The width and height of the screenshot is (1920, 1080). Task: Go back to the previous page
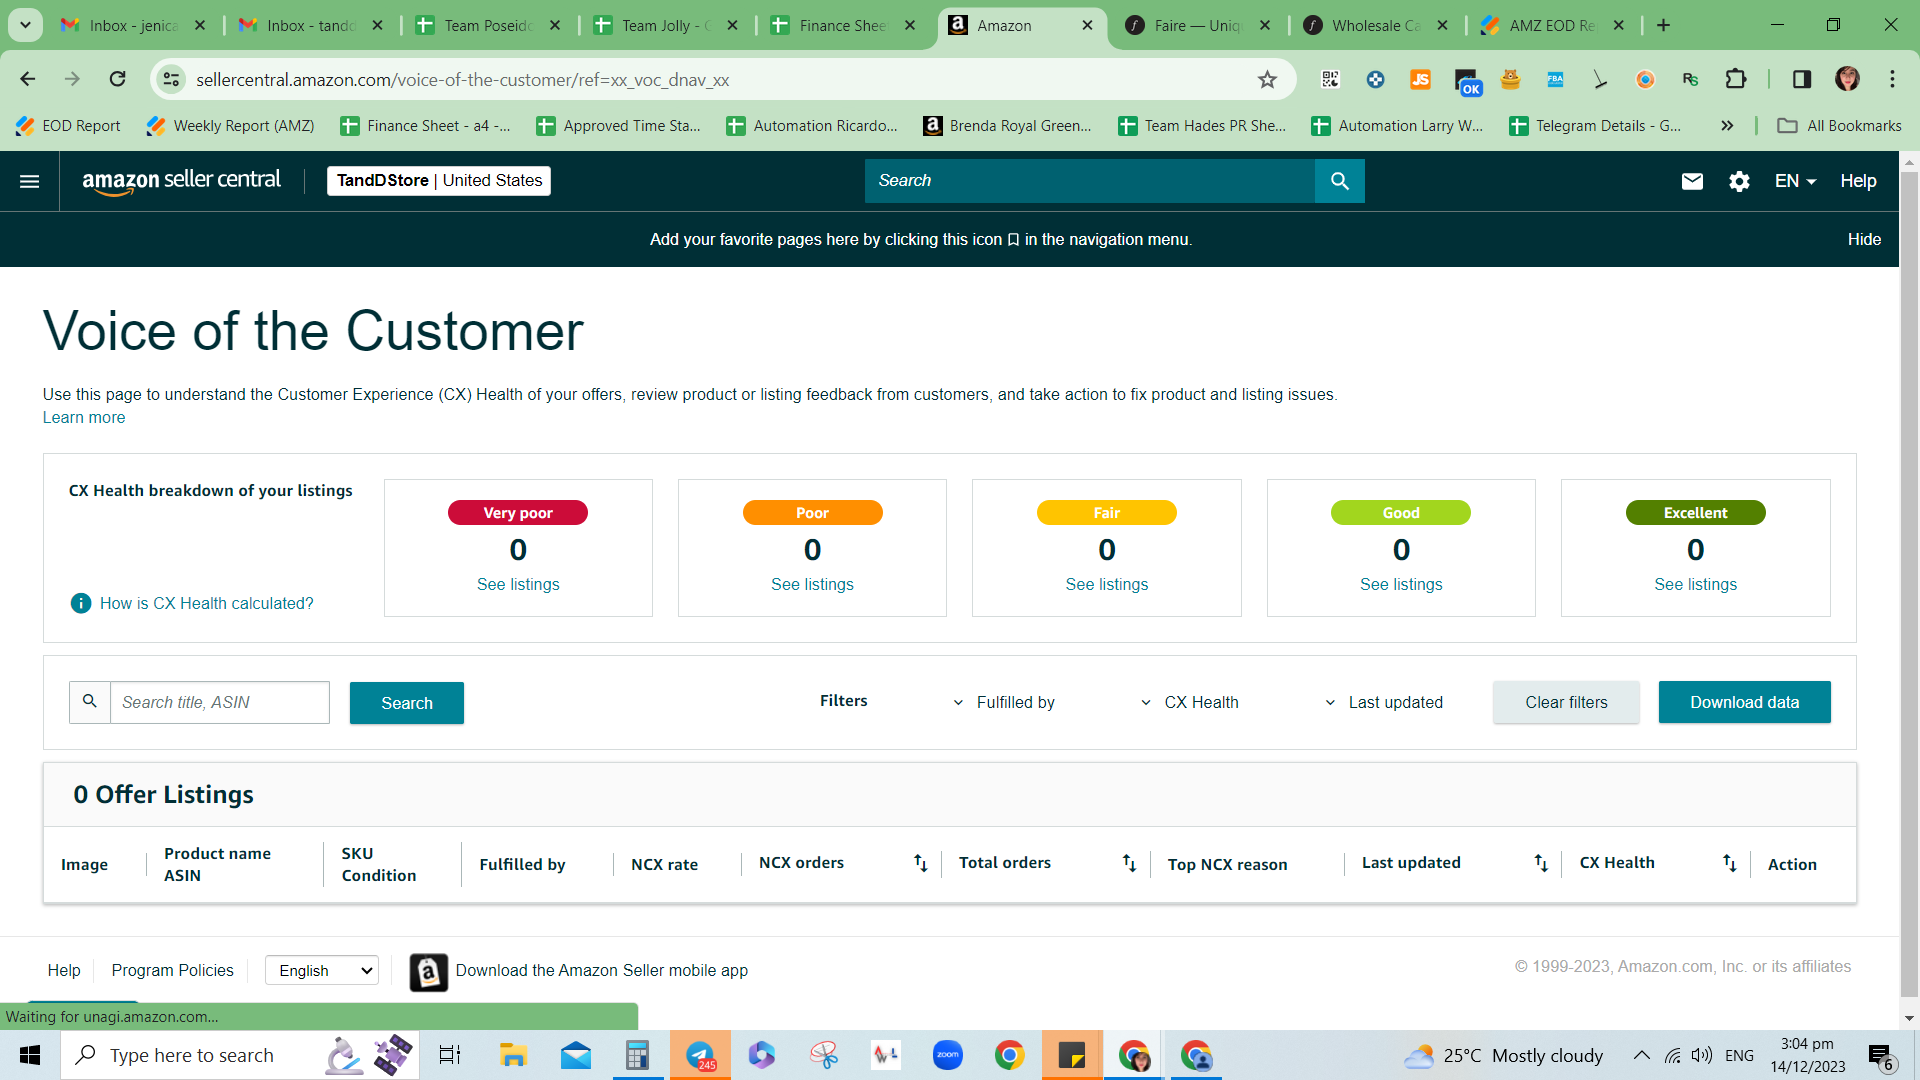point(28,79)
